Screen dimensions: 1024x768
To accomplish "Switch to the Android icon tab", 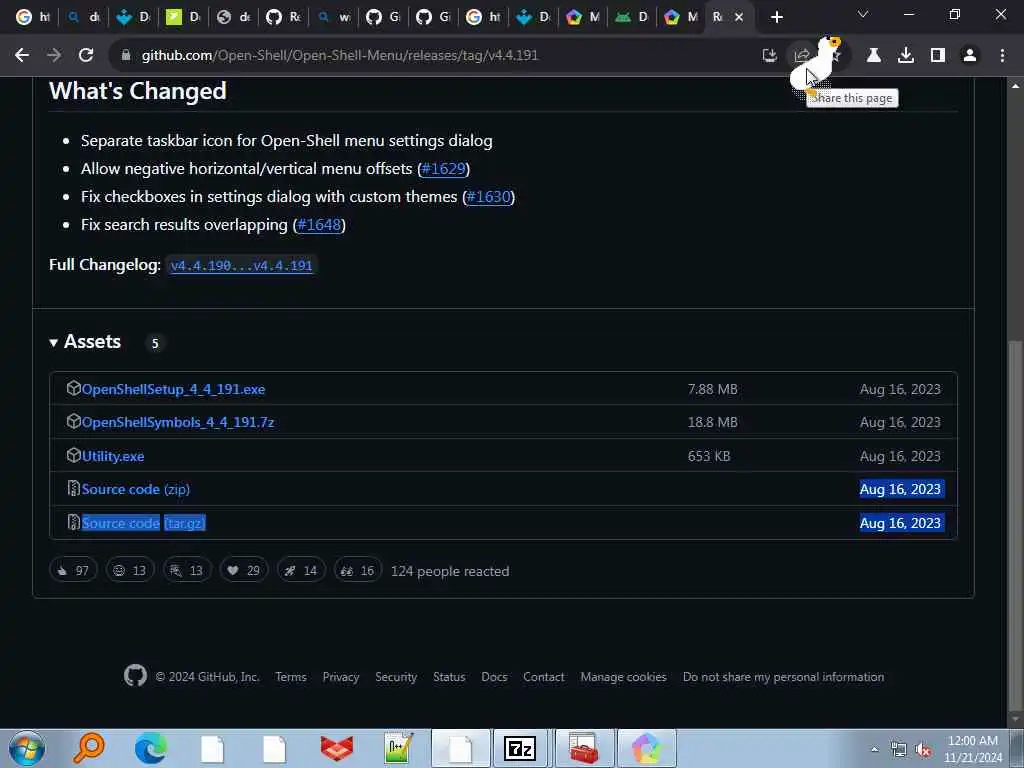I will [x=632, y=17].
